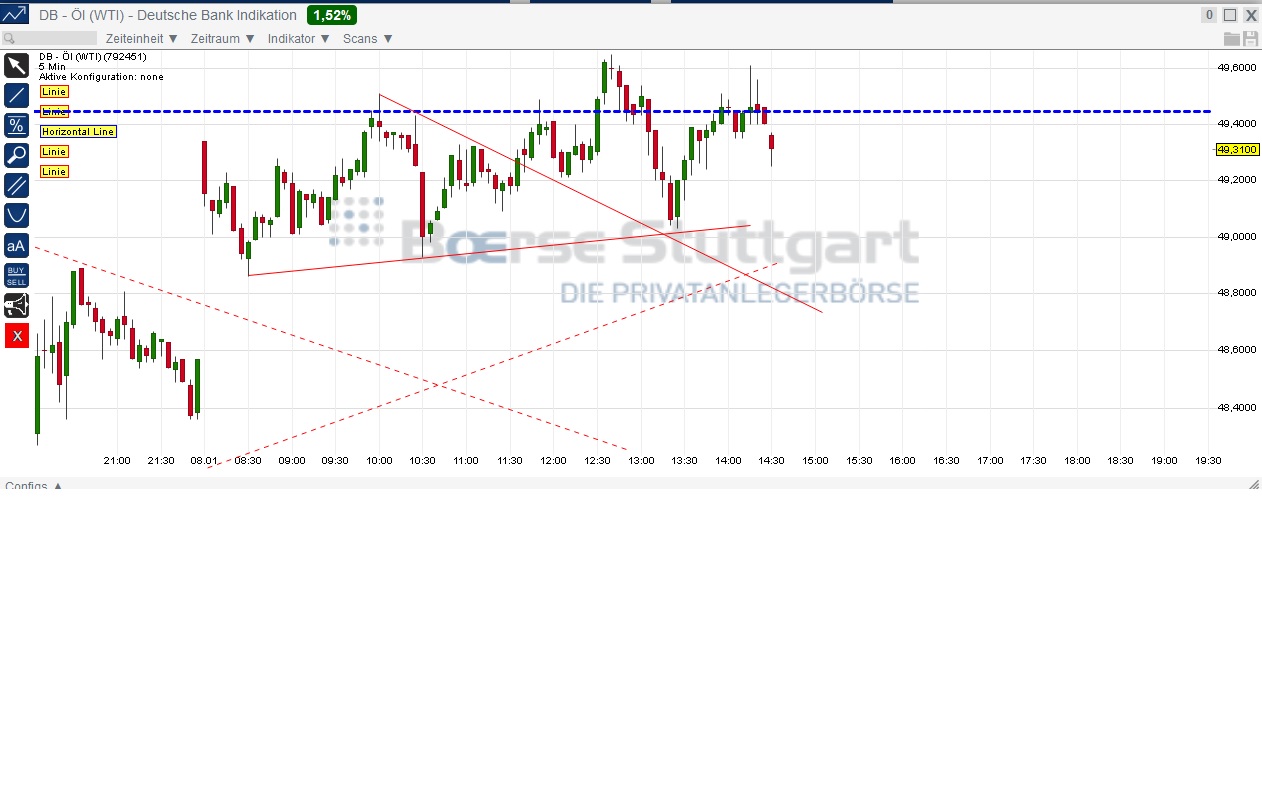Click the 19:30 time axis label
1262x788 pixels.
point(1208,460)
